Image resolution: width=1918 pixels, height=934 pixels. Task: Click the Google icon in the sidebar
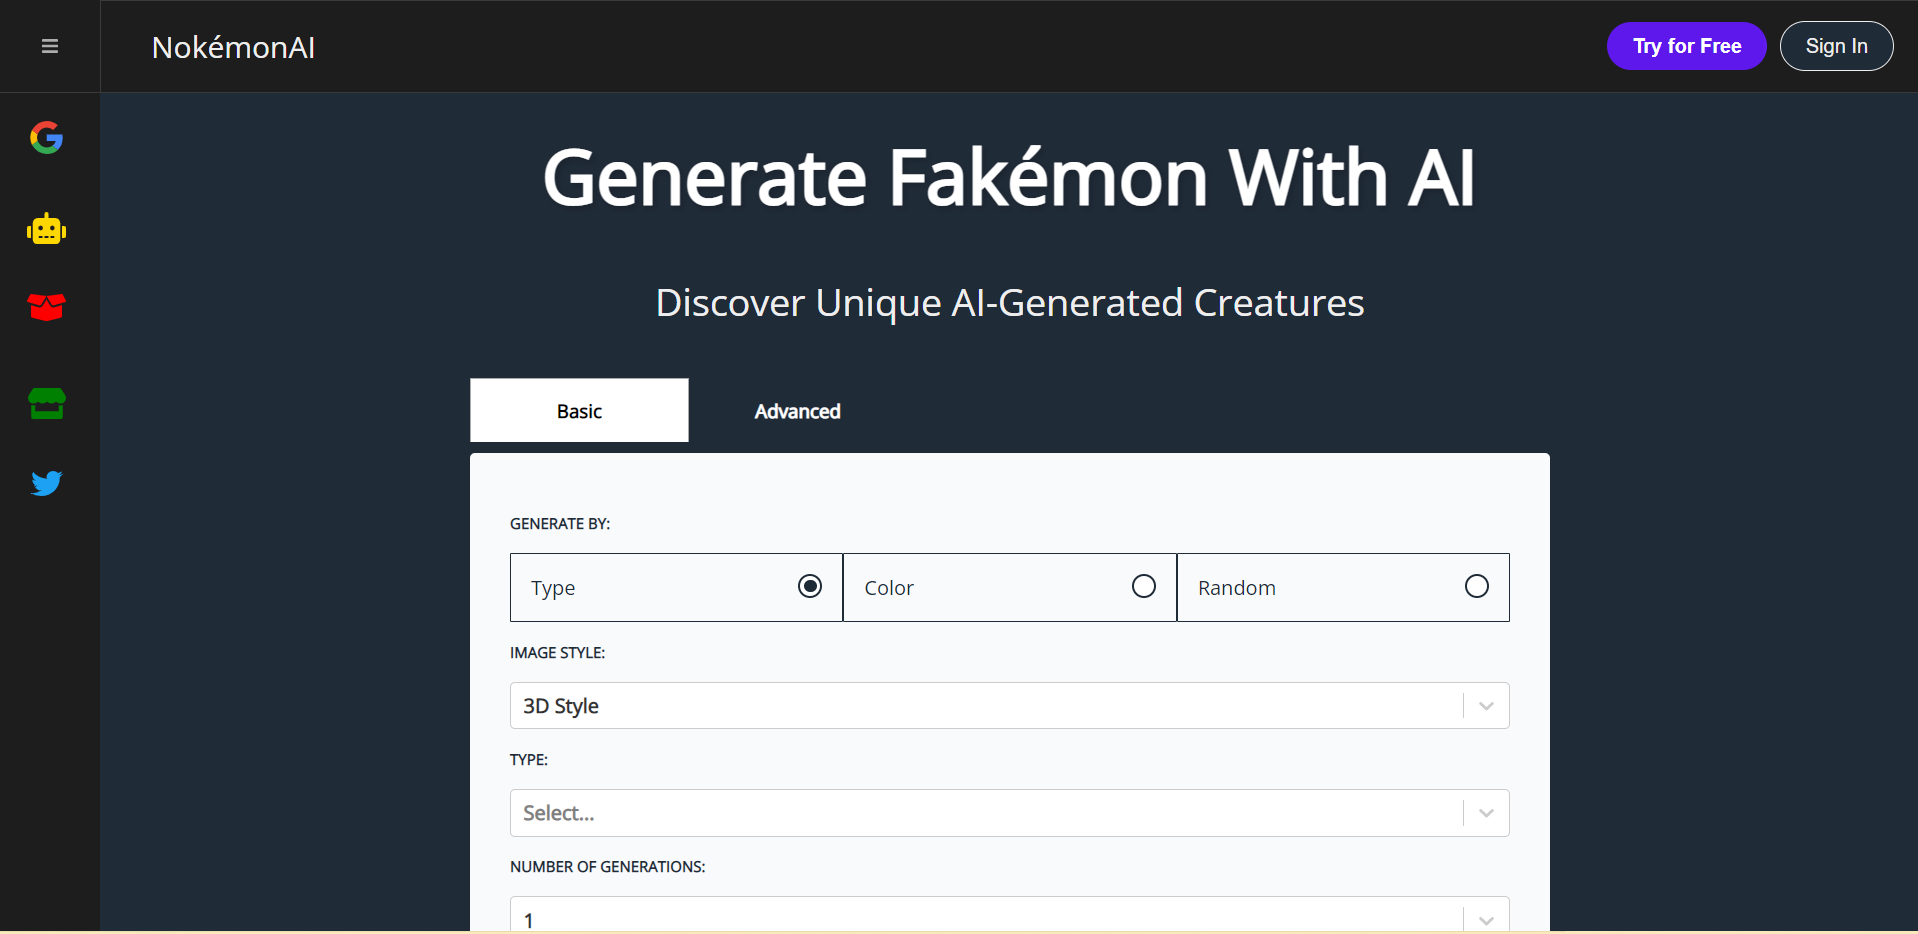click(x=46, y=137)
